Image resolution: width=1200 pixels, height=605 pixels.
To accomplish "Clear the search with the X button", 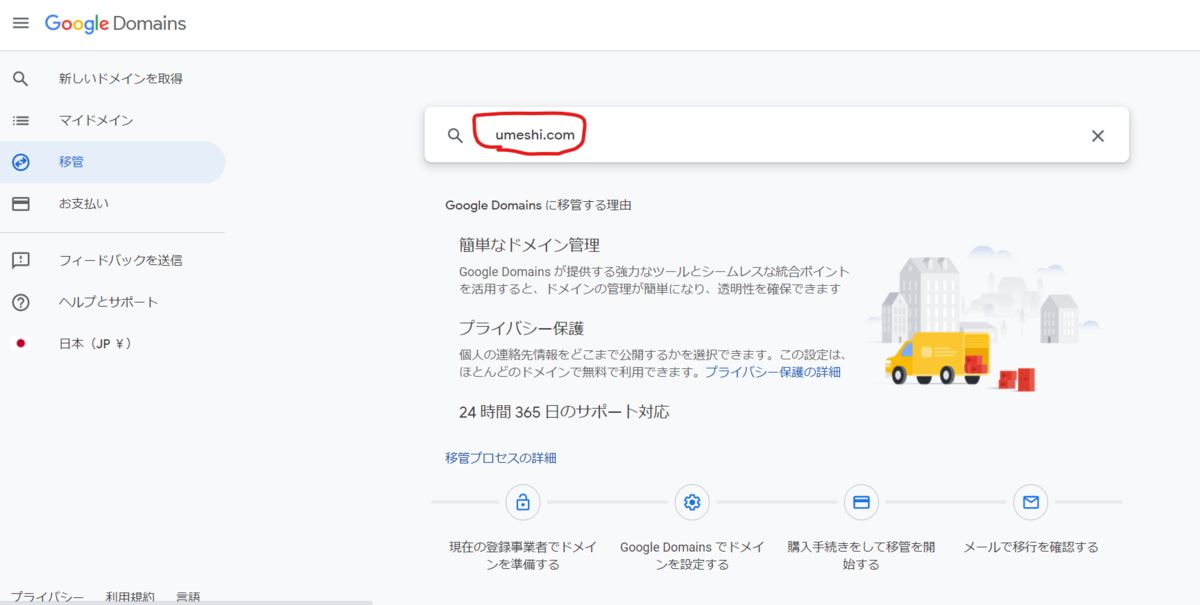I will (1097, 134).
